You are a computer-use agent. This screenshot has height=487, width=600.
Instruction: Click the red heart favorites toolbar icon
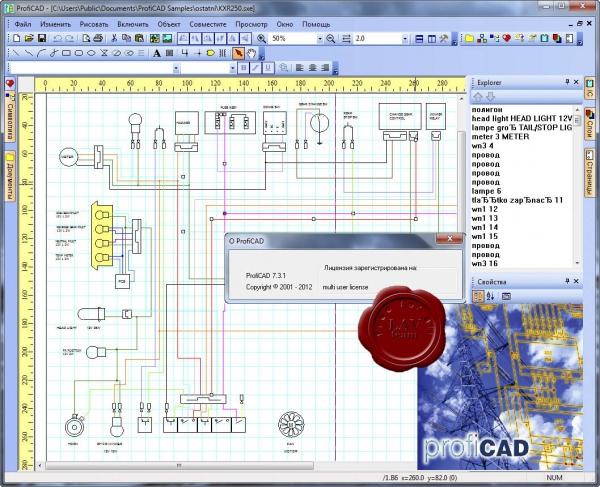coord(507,38)
